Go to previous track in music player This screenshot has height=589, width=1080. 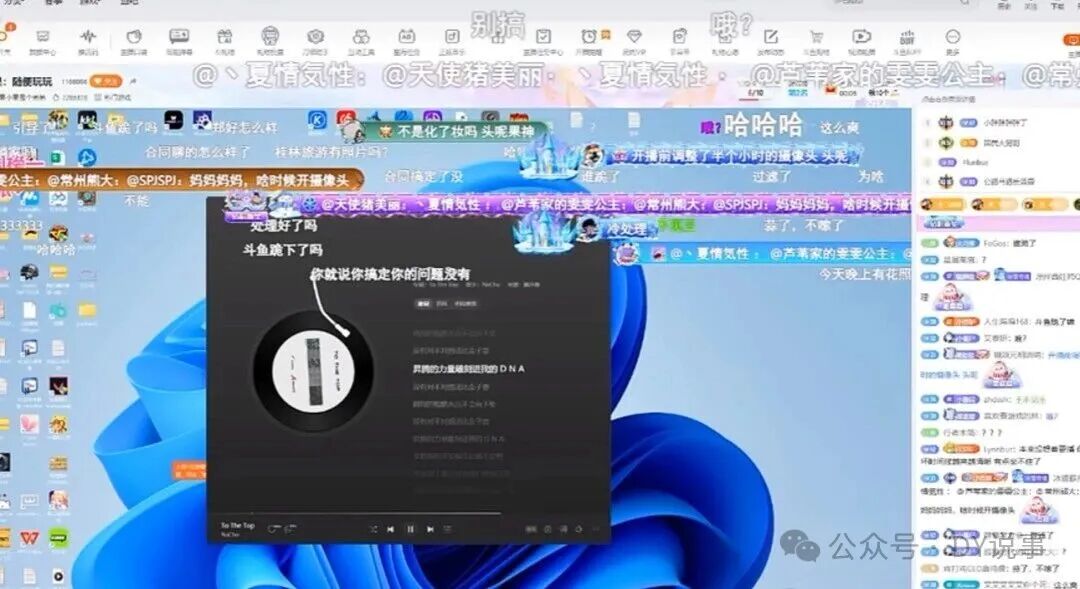[x=391, y=529]
